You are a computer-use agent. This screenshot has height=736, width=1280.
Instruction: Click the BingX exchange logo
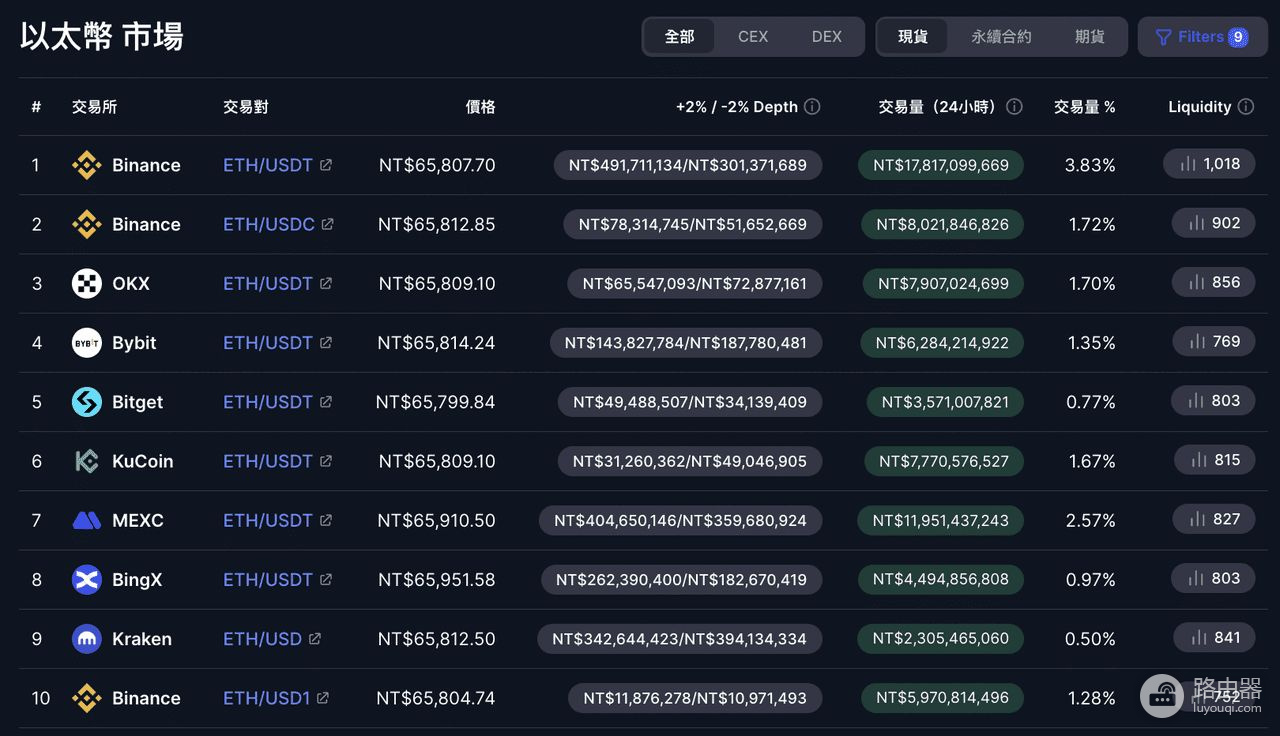[x=87, y=579]
